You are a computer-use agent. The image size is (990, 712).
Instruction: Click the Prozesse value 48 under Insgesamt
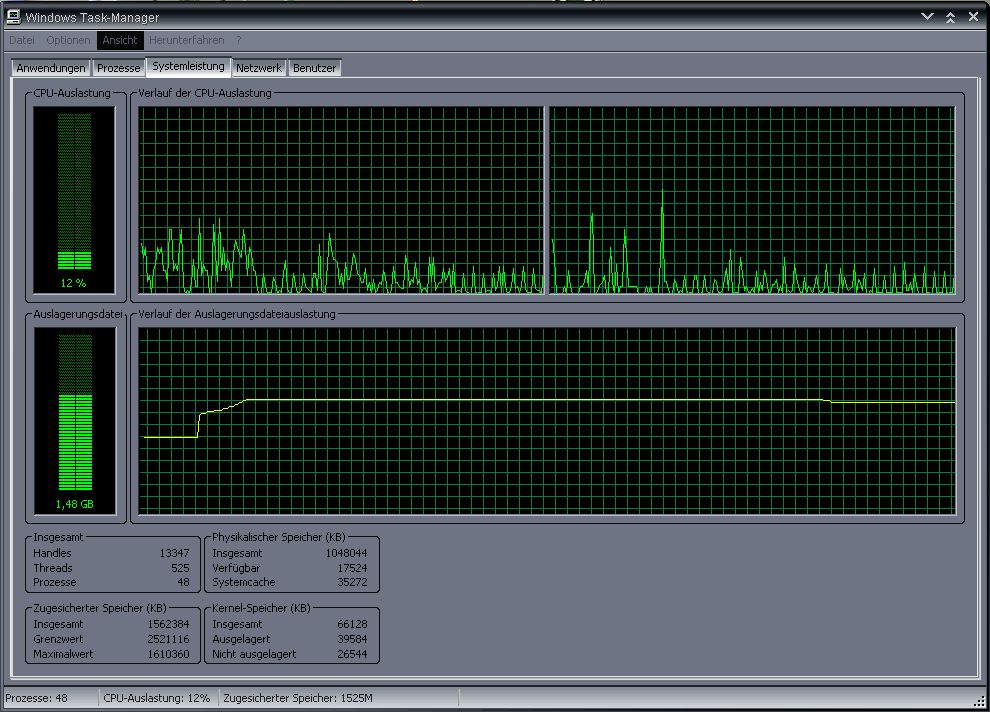coord(183,582)
